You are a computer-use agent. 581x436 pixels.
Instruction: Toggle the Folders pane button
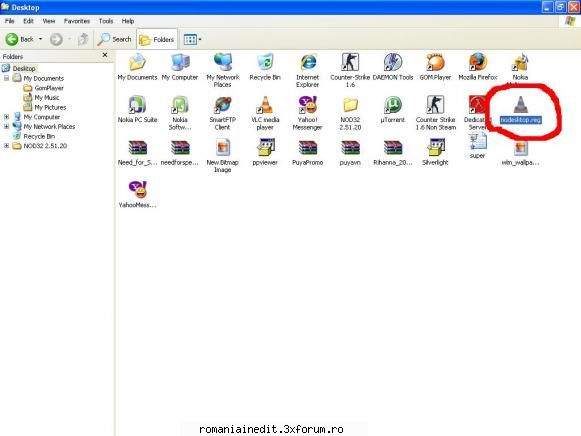click(157, 39)
